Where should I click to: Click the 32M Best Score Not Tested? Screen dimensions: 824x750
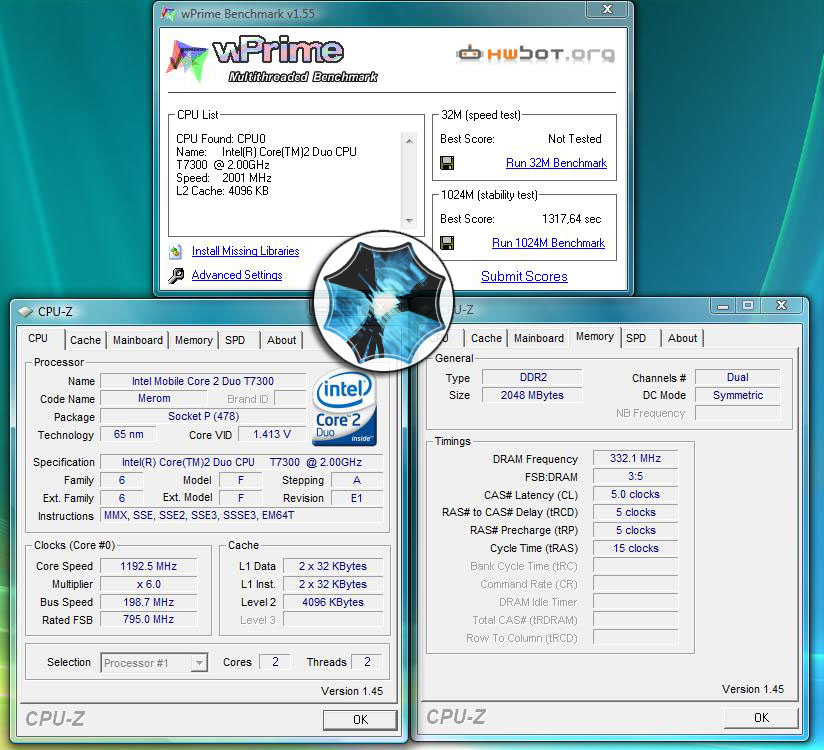[574, 139]
